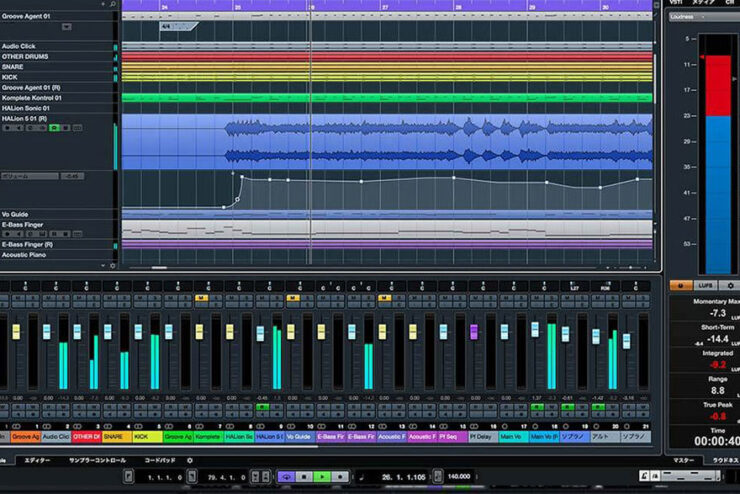Toggle the metronome tempo icon beside 140.000
The image size is (740, 494).
(x=438, y=477)
